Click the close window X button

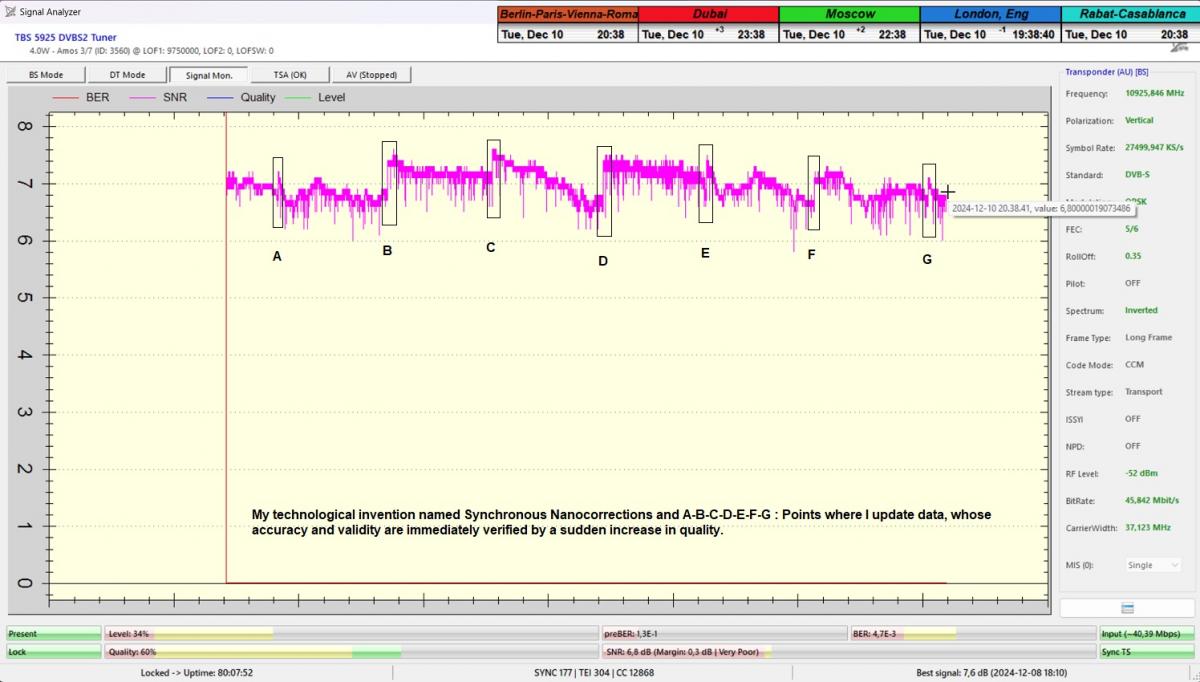tap(1182, 47)
